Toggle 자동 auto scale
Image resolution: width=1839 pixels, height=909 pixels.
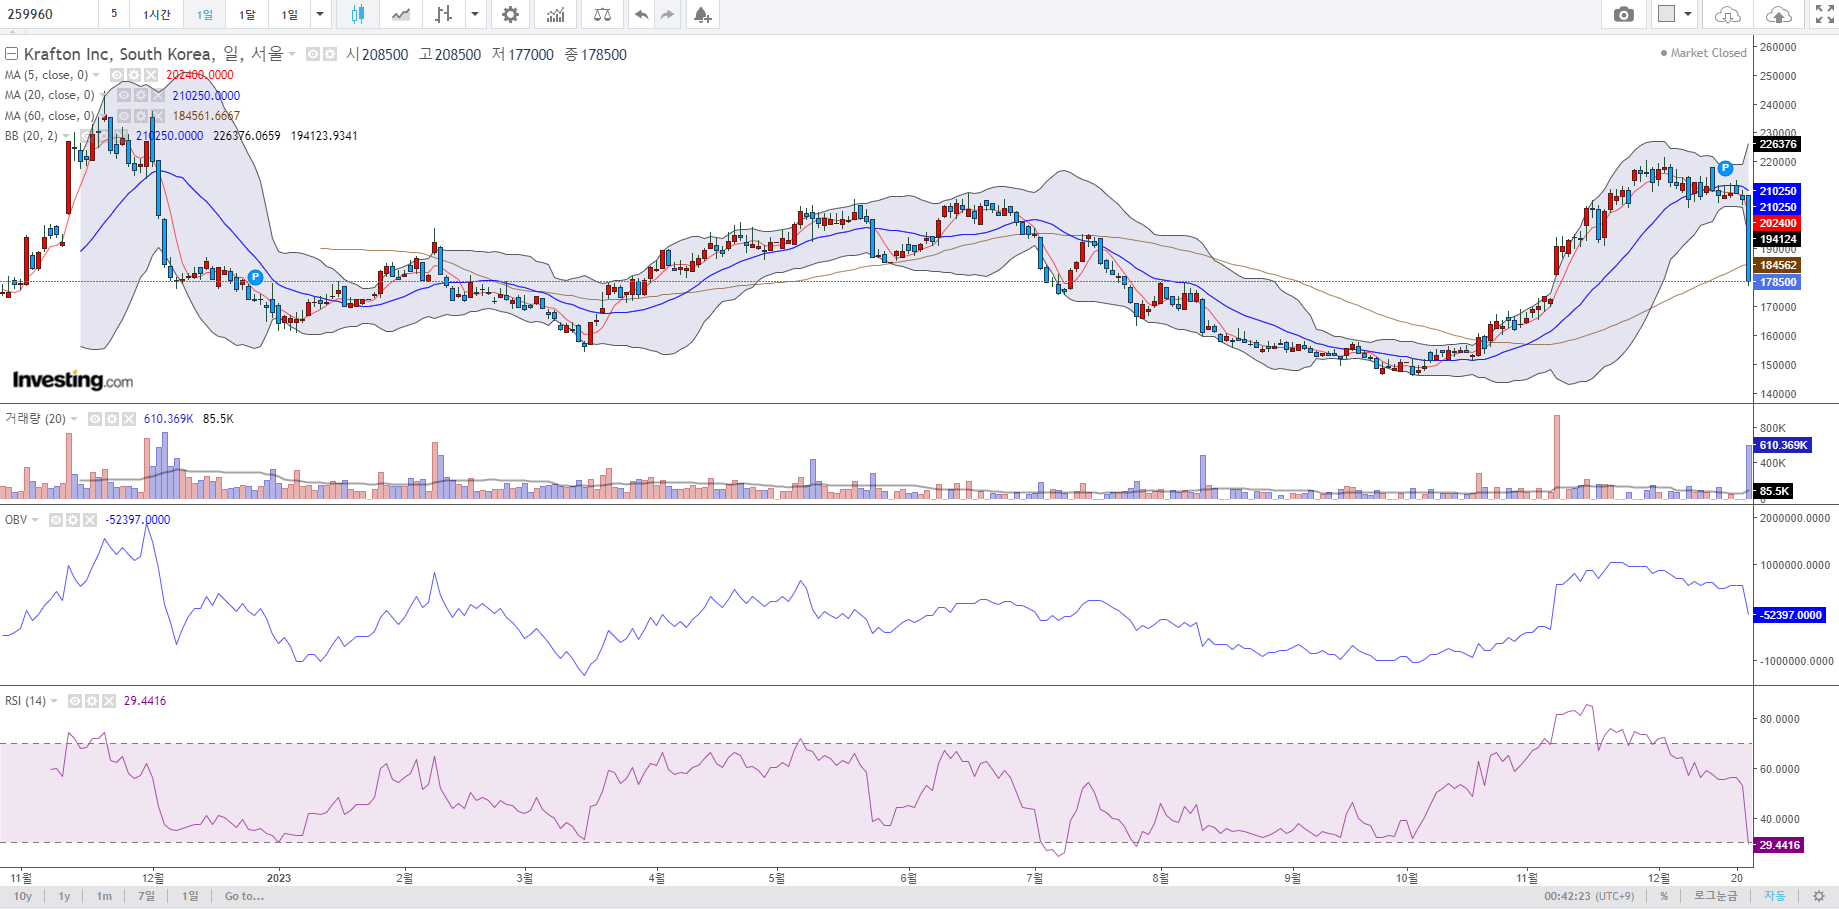pyautogui.click(x=1774, y=896)
